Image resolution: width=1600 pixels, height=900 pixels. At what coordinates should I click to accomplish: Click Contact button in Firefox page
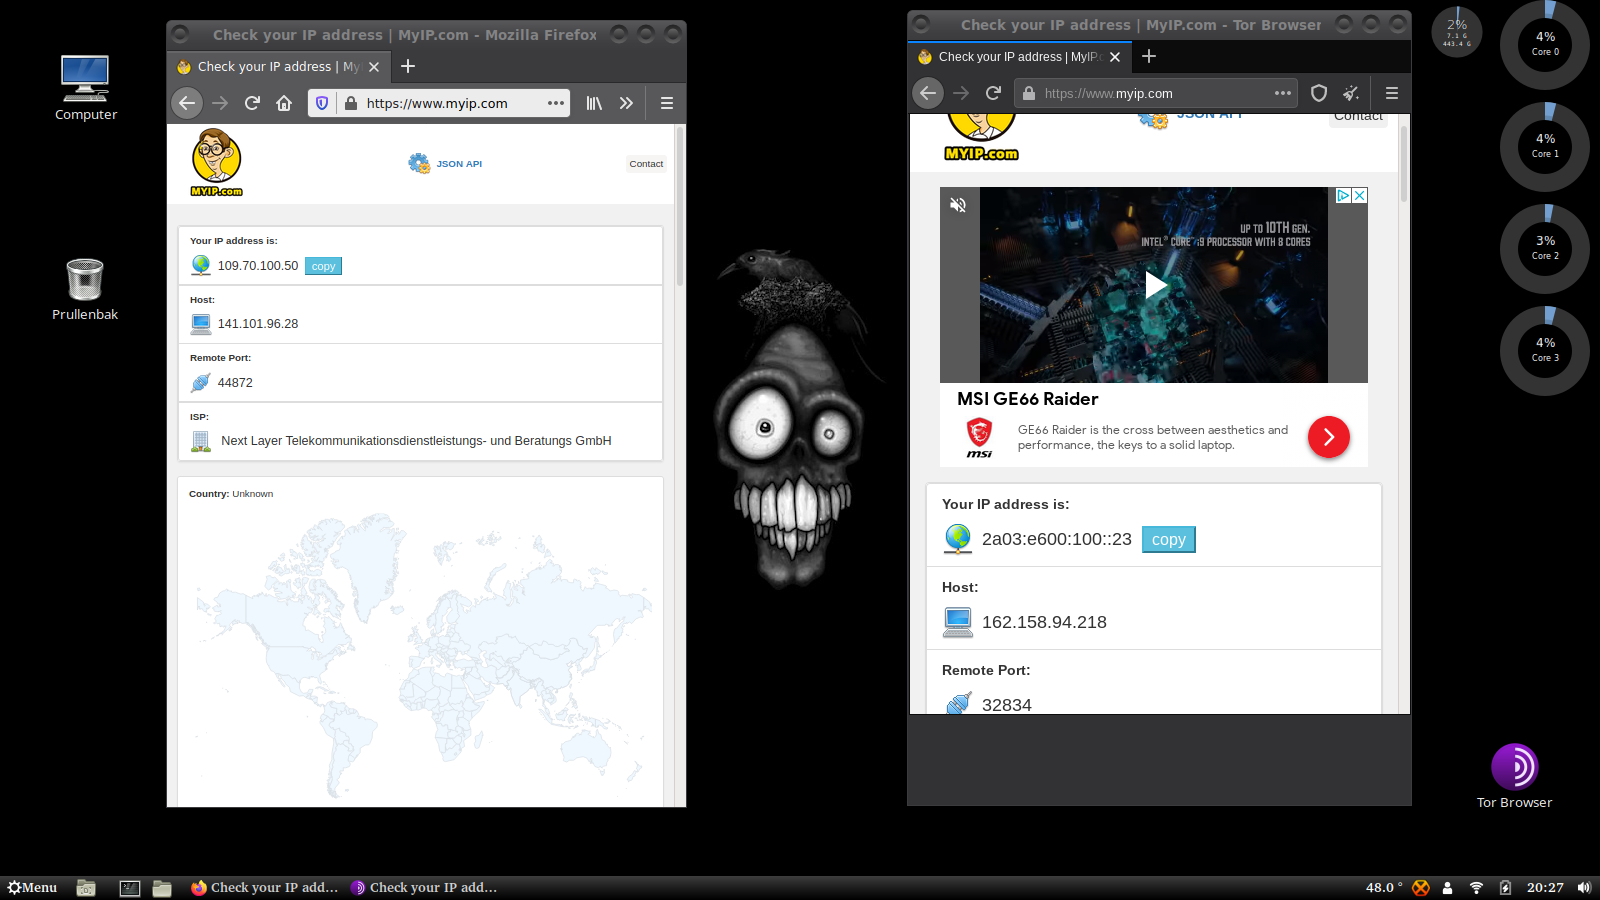click(646, 164)
